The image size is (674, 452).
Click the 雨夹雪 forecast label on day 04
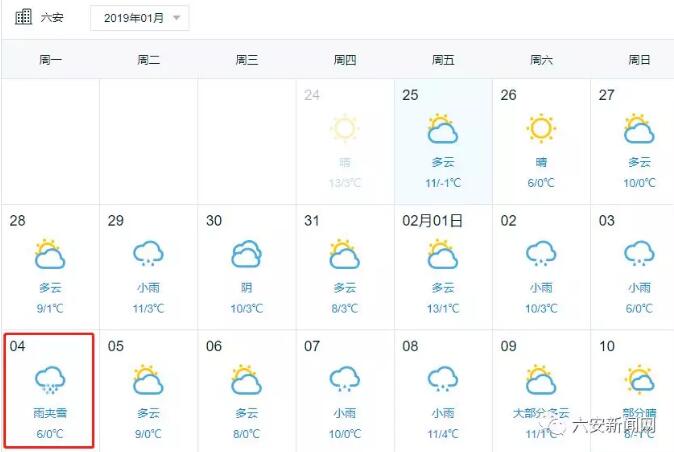tap(50, 412)
